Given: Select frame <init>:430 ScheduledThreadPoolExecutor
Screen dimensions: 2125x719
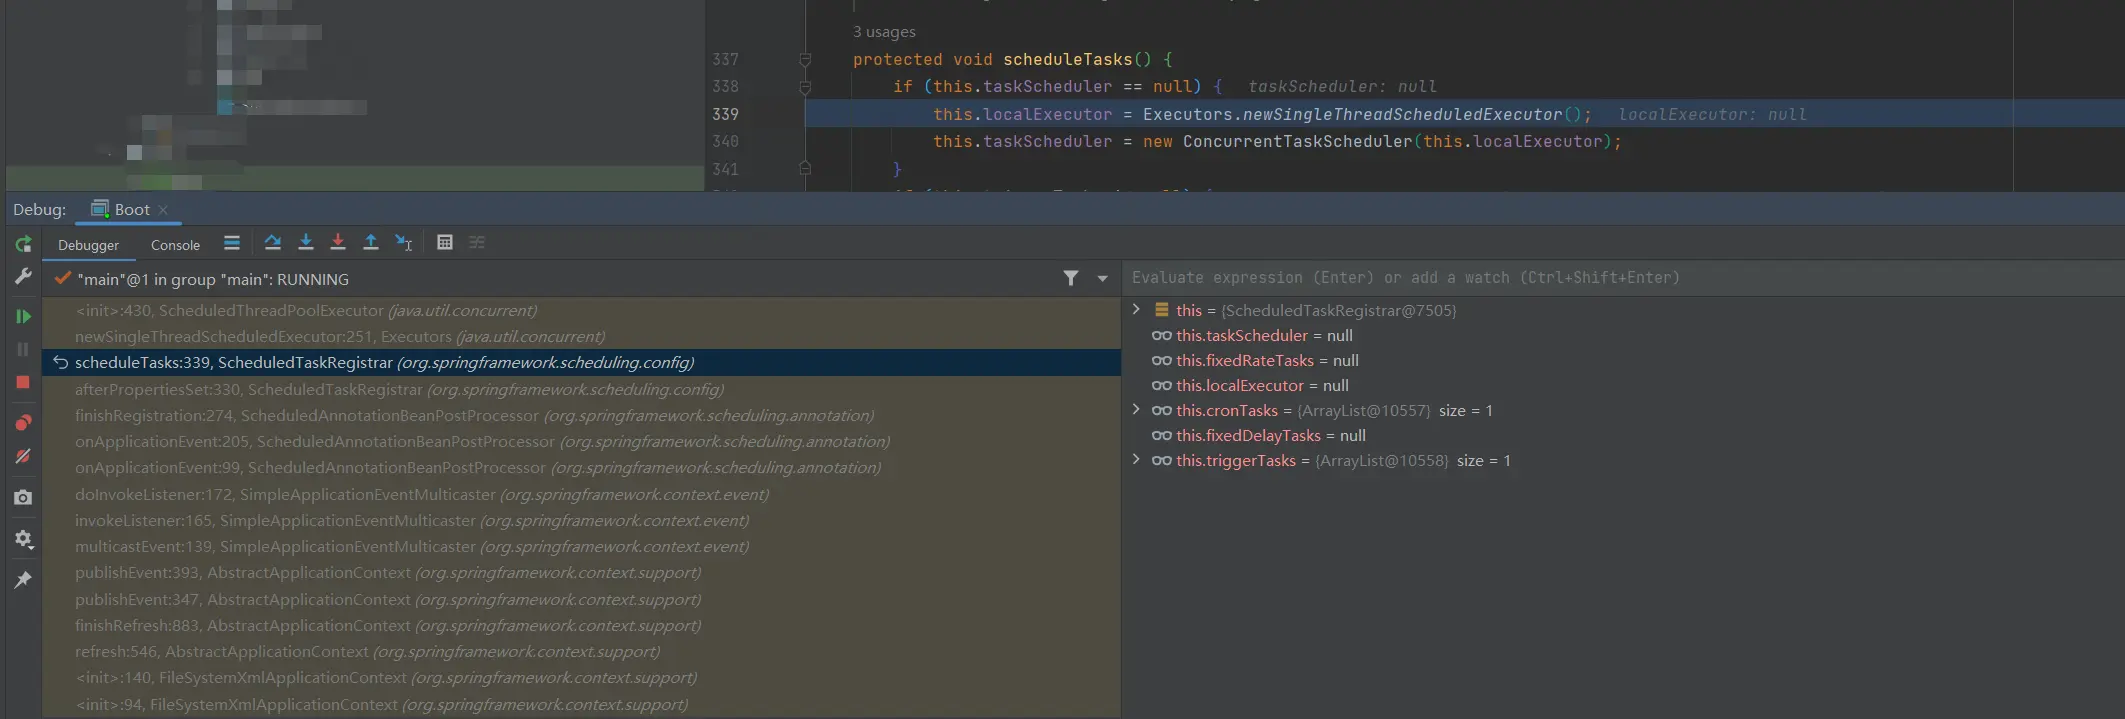Looking at the screenshot, I should (581, 311).
